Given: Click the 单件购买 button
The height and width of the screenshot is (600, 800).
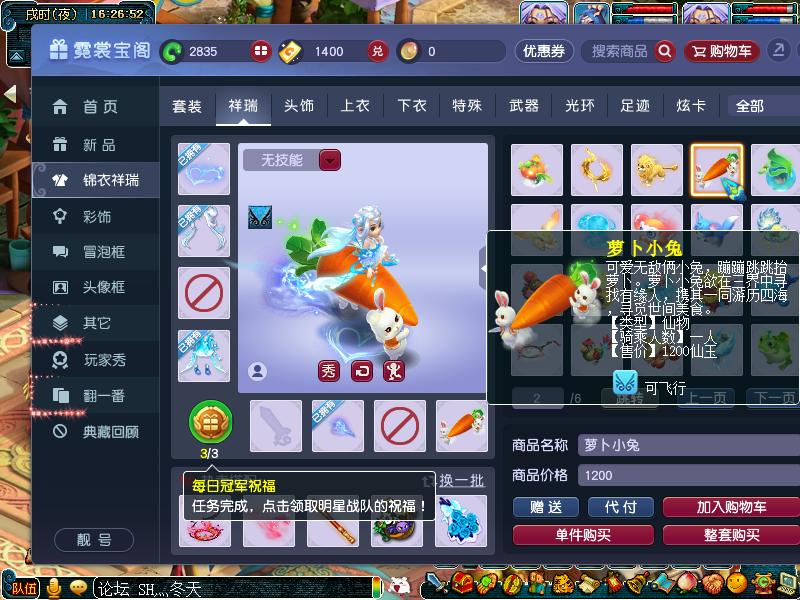Looking at the screenshot, I should [583, 535].
